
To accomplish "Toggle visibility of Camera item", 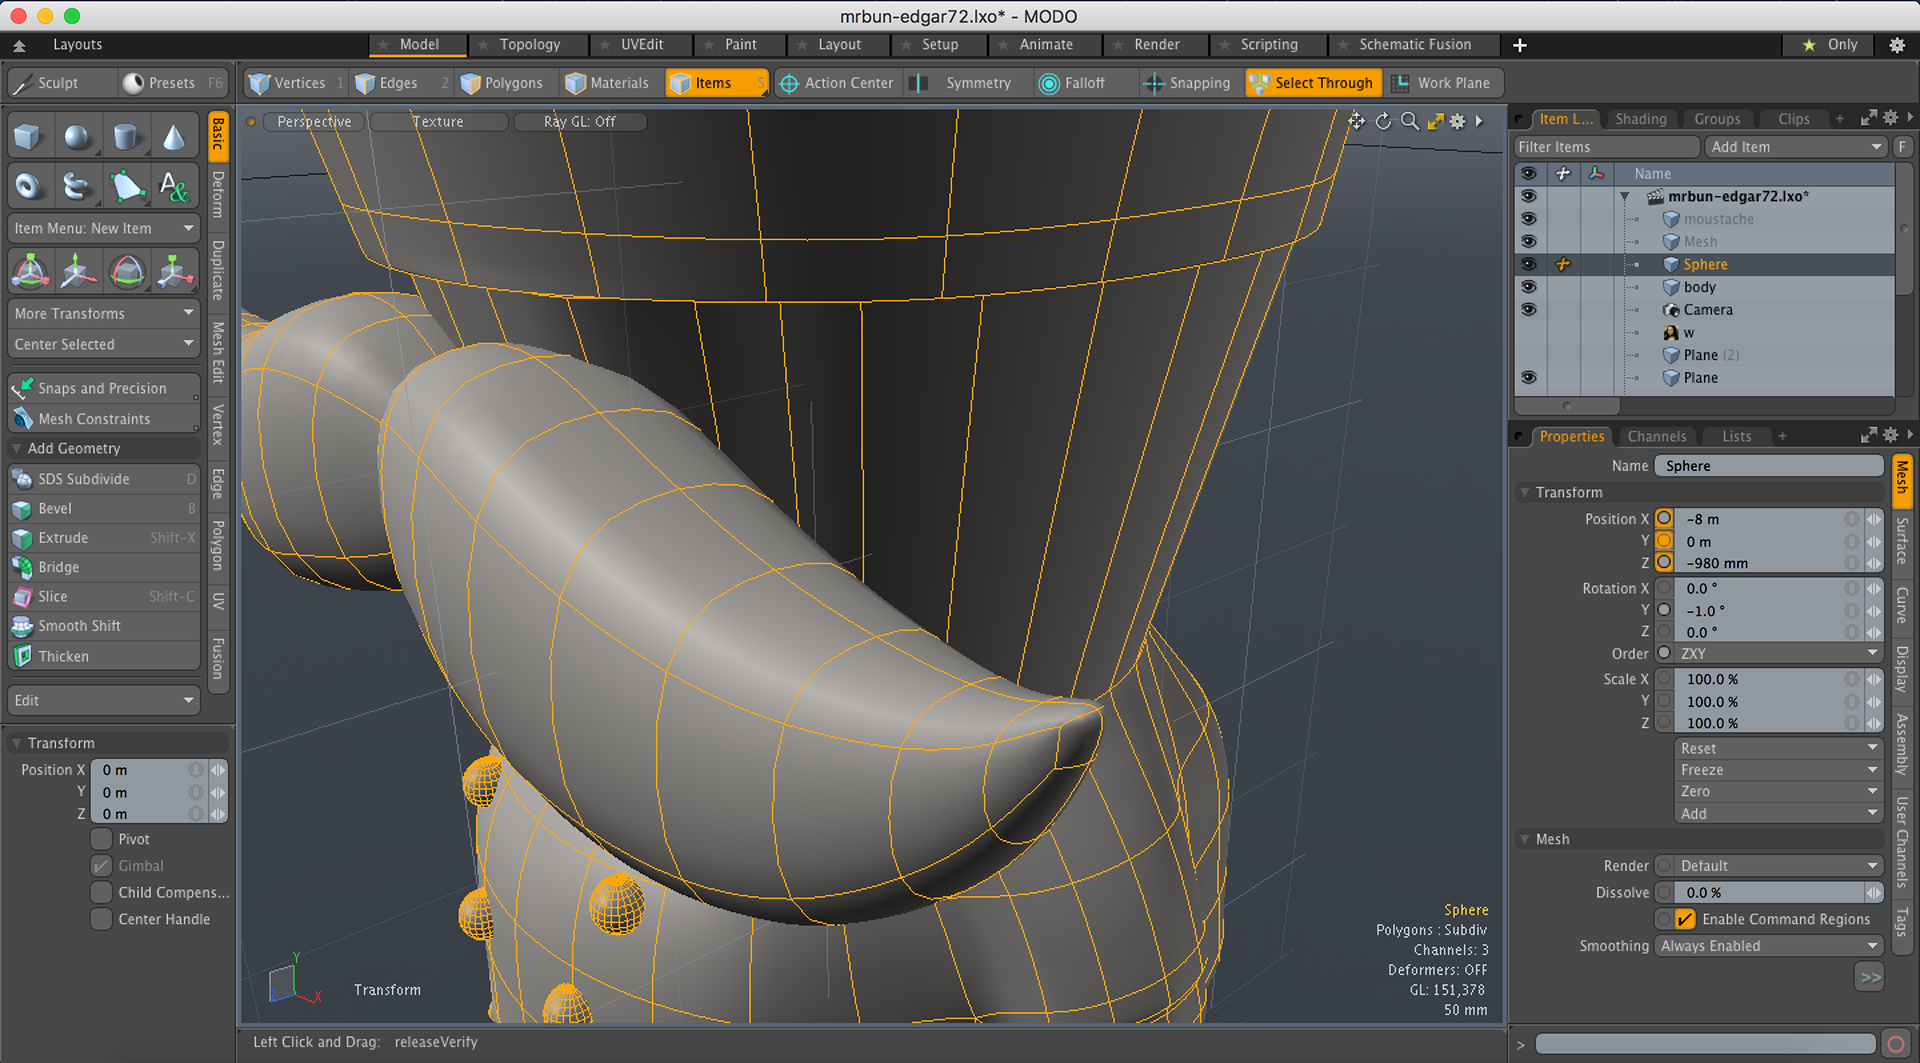I will pos(1528,310).
